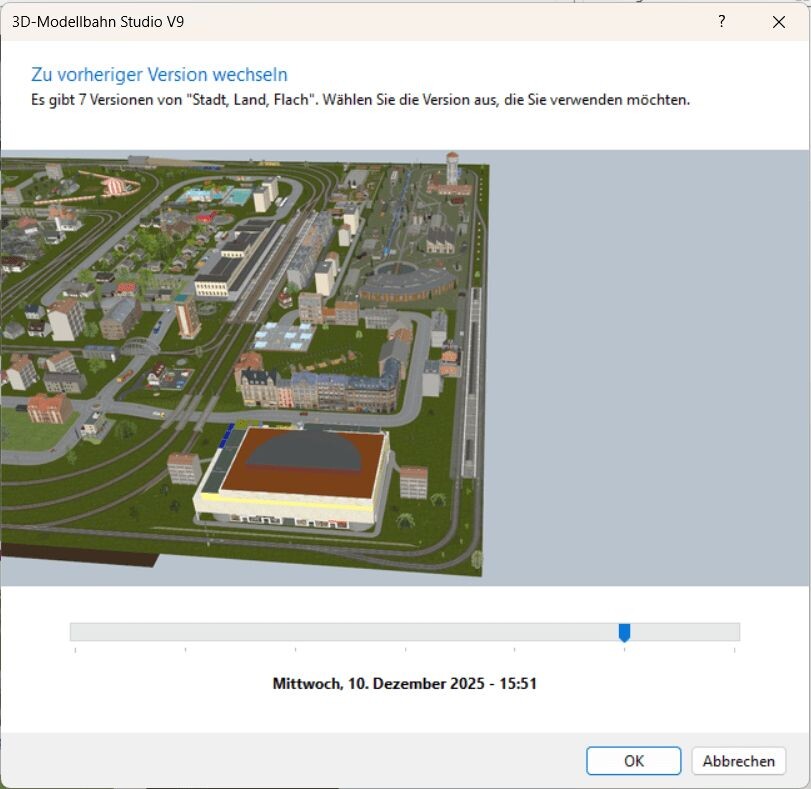Click the empty gray area right of layout

[650, 370]
